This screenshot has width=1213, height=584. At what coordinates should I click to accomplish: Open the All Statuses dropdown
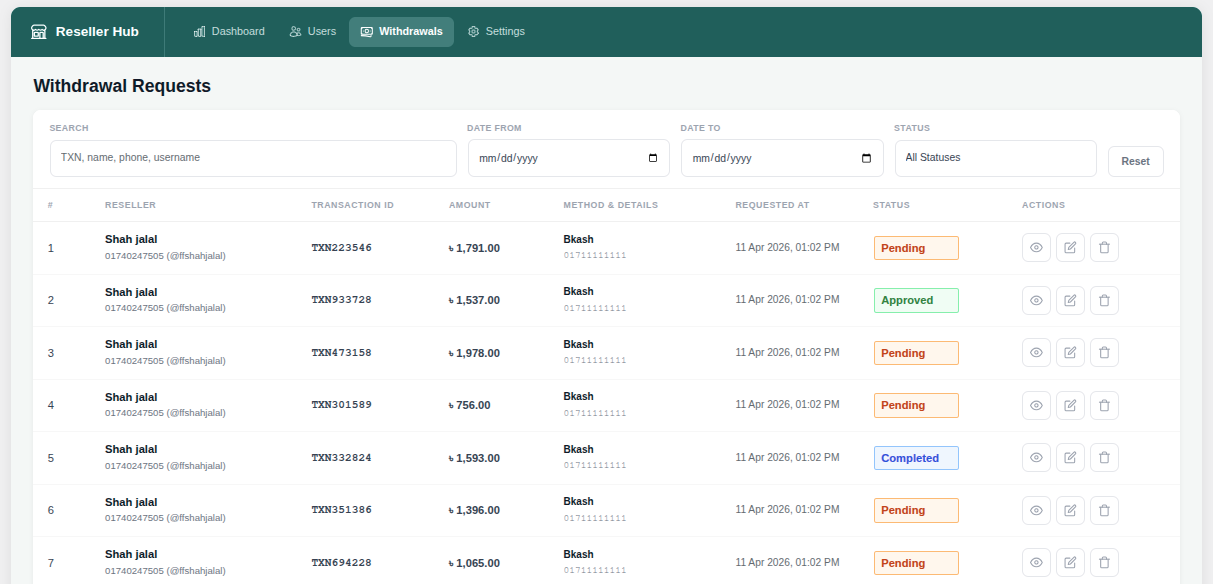click(995, 158)
